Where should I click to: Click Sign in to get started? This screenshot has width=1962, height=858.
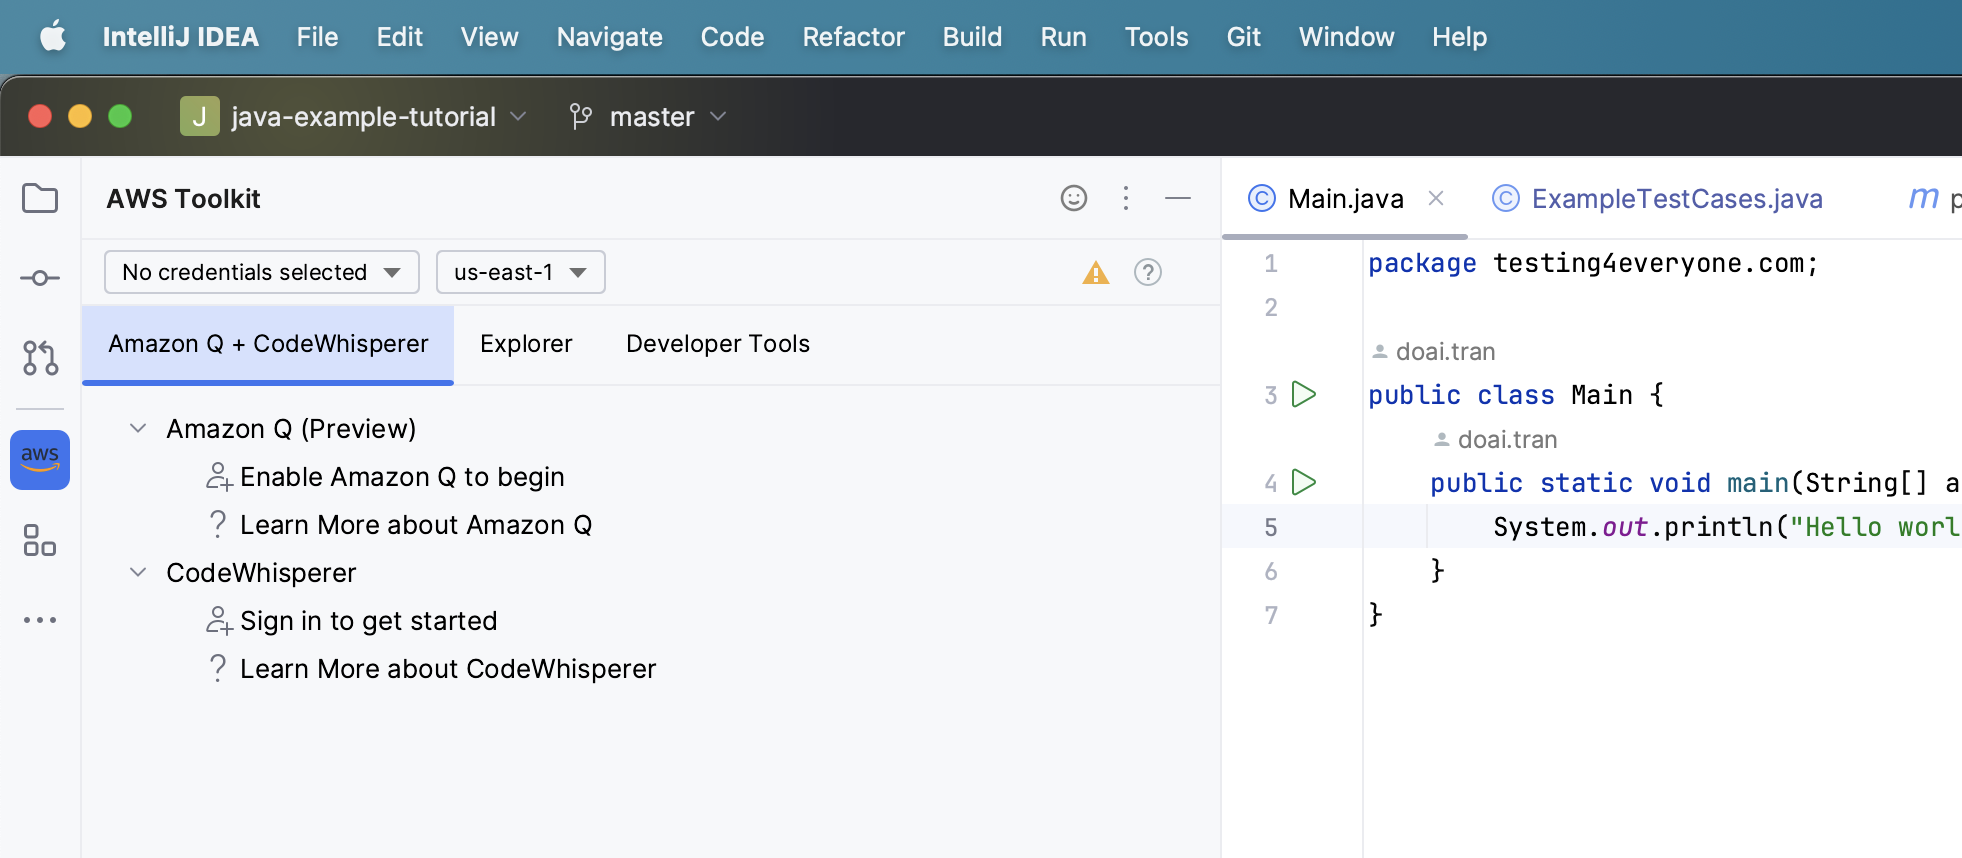[368, 621]
